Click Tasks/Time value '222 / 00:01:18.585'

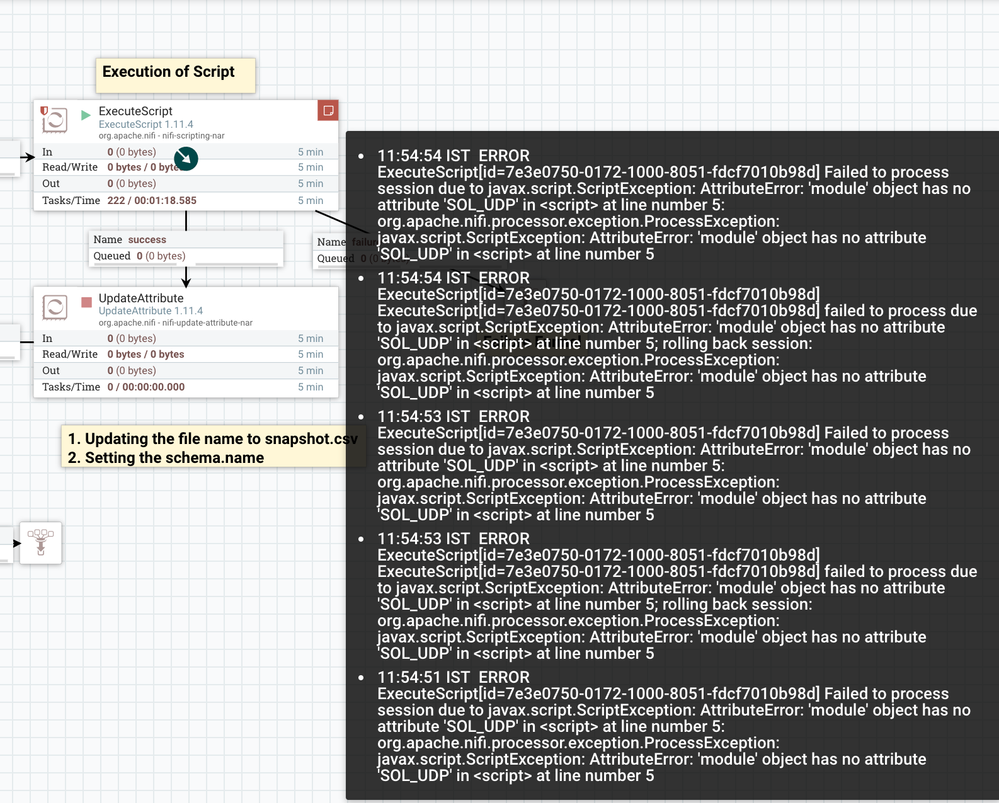coord(152,200)
